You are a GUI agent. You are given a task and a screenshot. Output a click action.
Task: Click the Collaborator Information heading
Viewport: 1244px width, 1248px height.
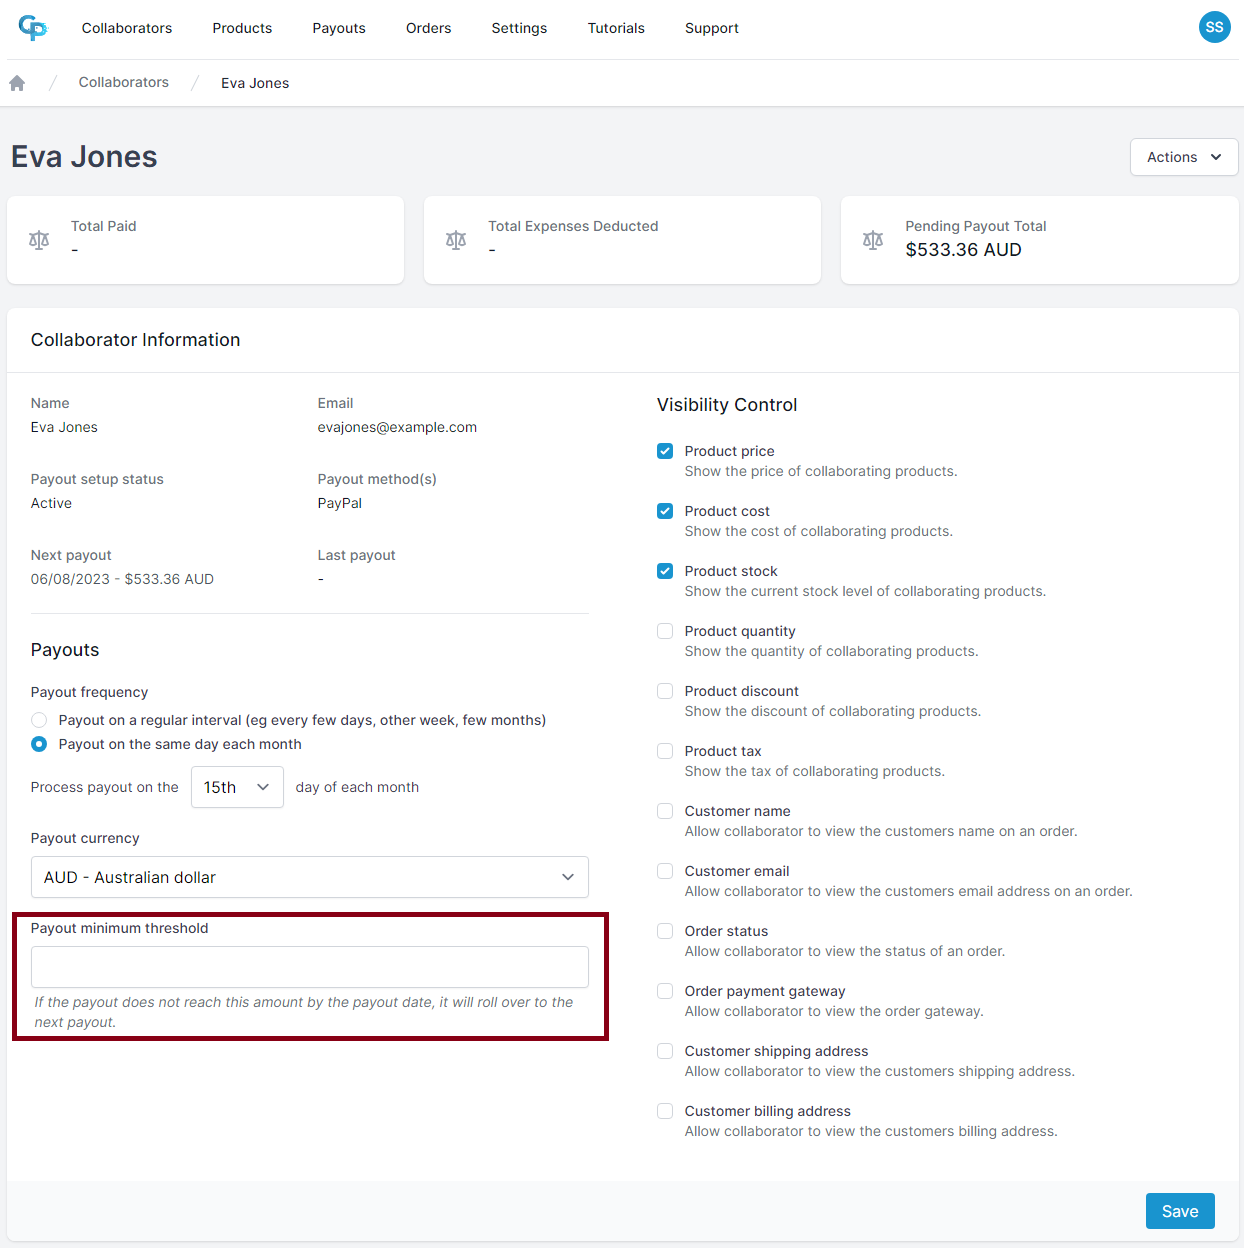[136, 340]
